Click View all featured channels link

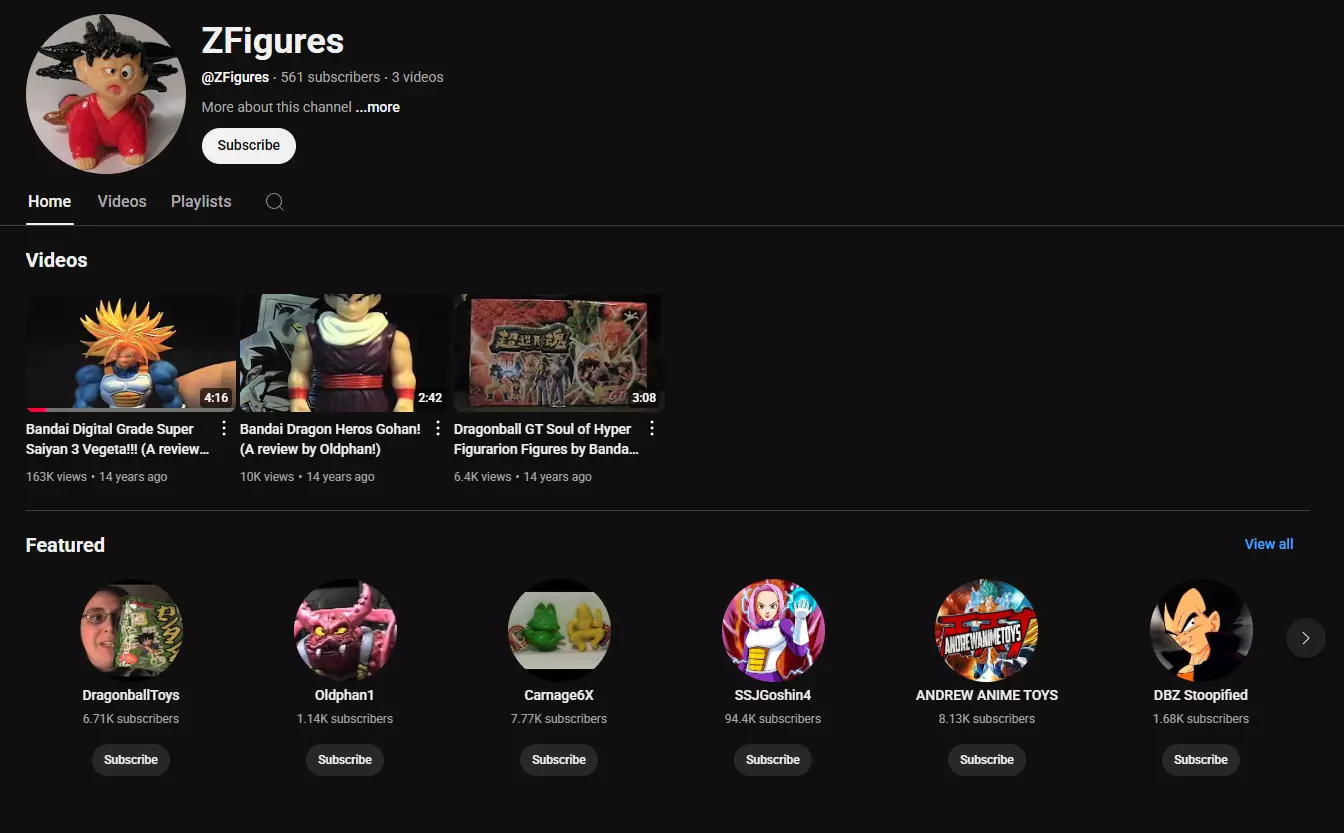(1269, 544)
